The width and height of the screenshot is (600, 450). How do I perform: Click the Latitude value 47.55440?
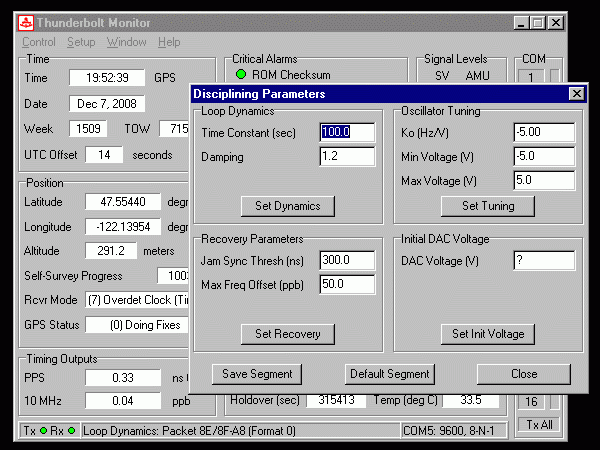click(x=123, y=202)
